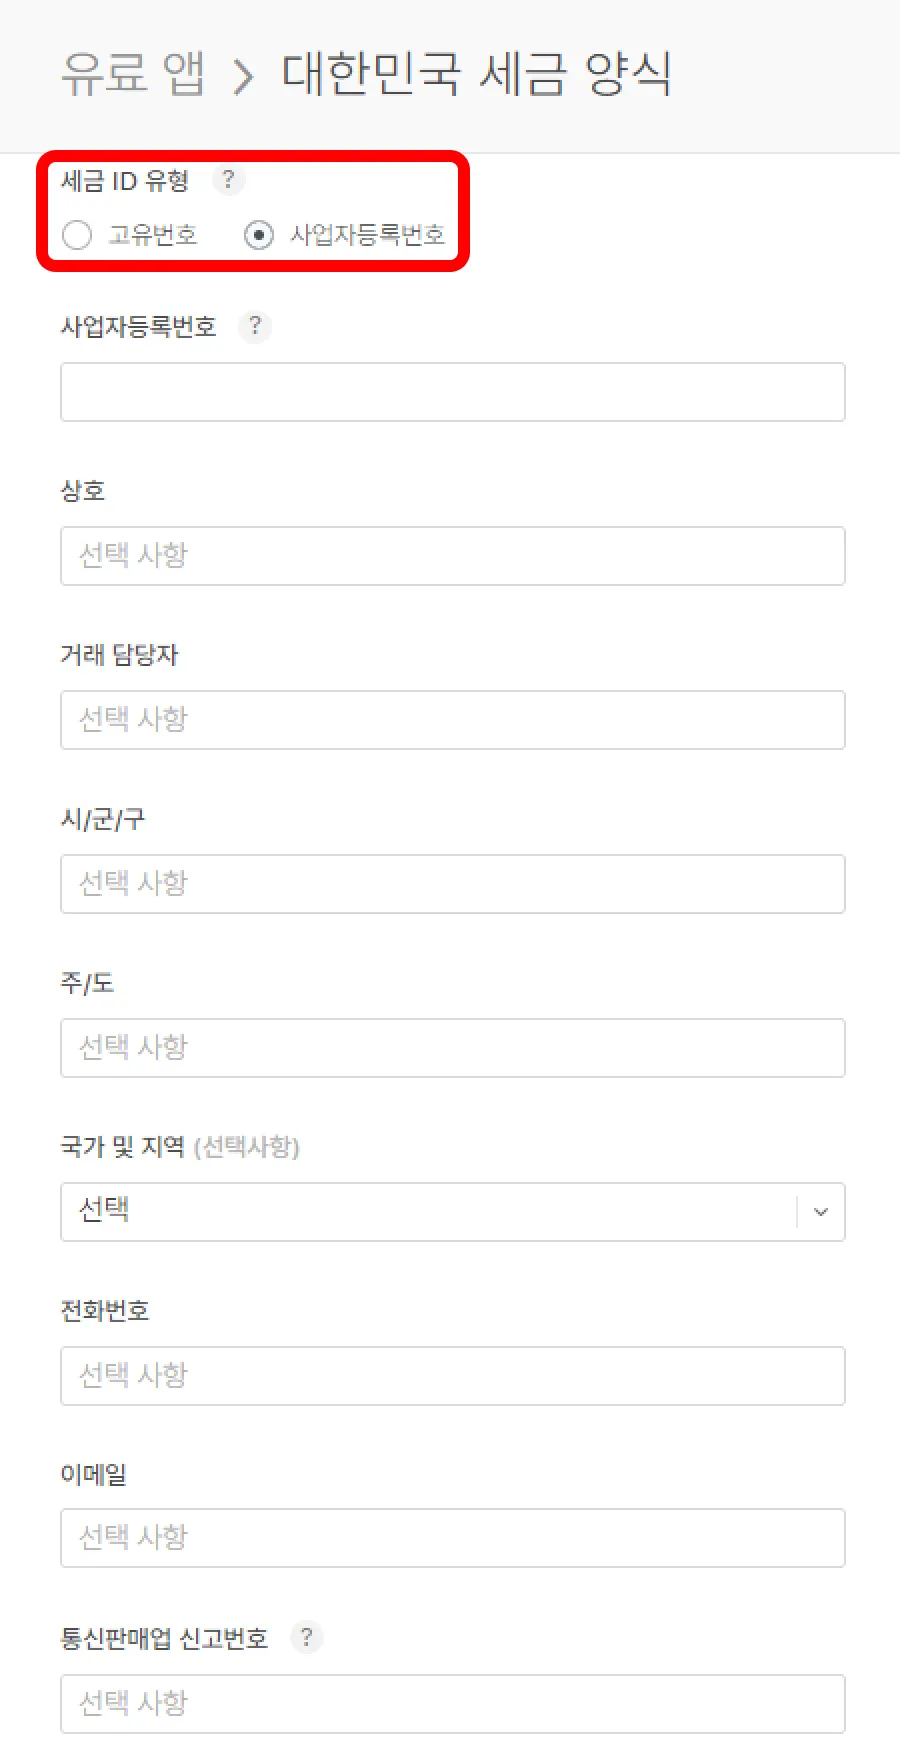The height and width of the screenshot is (1738, 900).
Task: Click the 세금 ID 유형 label
Action: (124, 181)
